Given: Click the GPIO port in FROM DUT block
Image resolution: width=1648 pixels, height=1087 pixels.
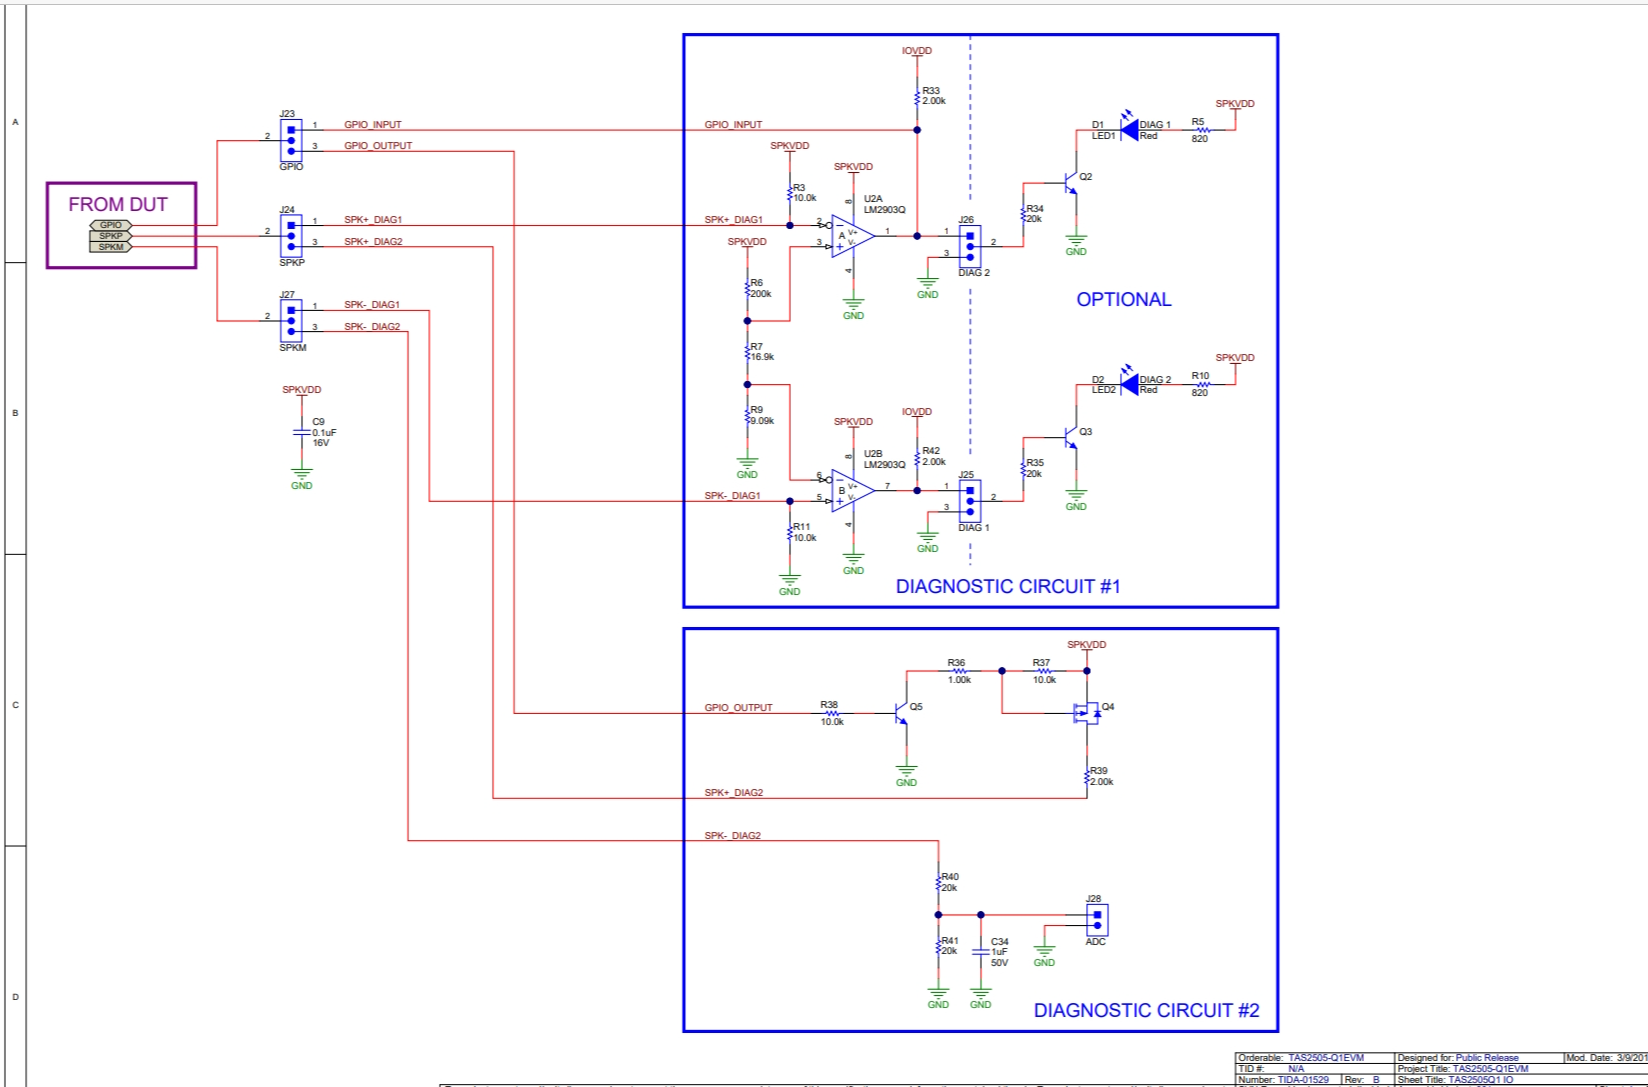Looking at the screenshot, I should click(x=111, y=225).
